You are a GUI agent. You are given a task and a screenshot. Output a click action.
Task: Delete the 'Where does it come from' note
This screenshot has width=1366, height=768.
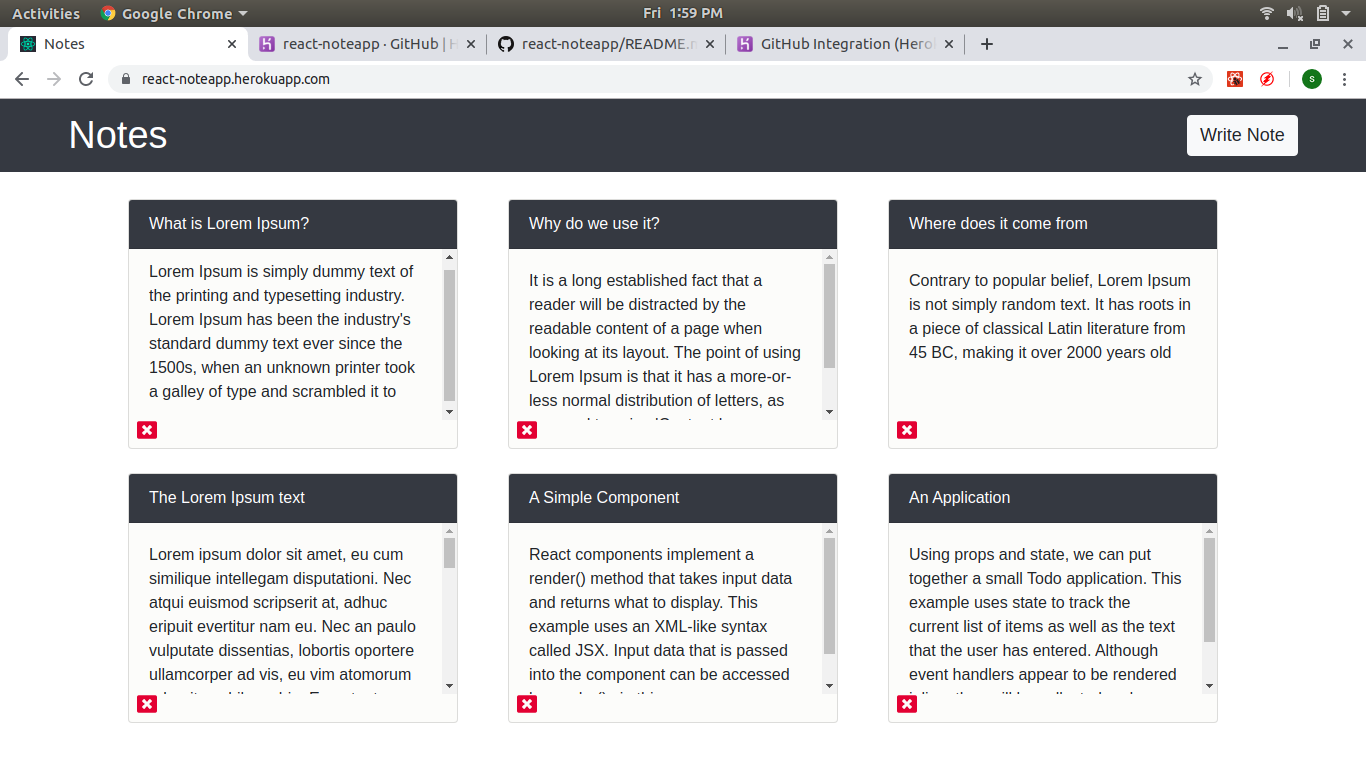907,430
